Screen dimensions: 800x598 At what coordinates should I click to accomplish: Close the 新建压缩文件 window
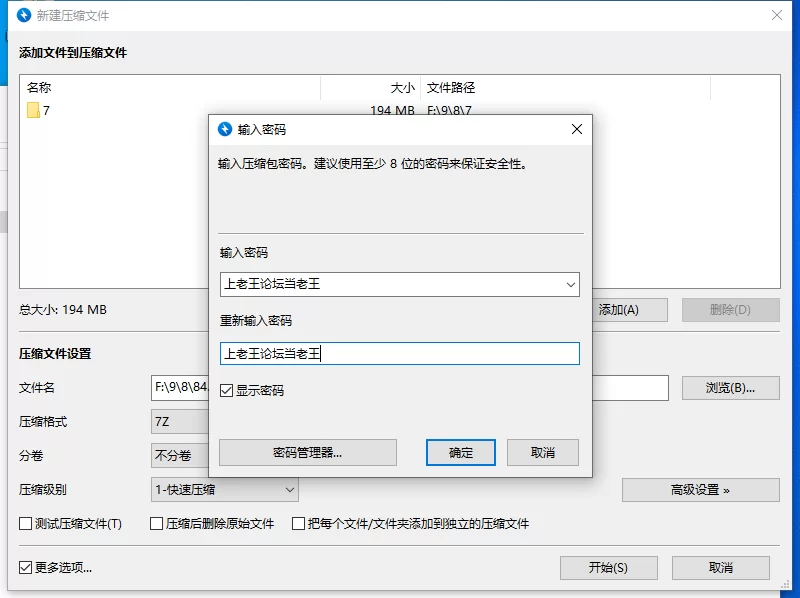[777, 15]
